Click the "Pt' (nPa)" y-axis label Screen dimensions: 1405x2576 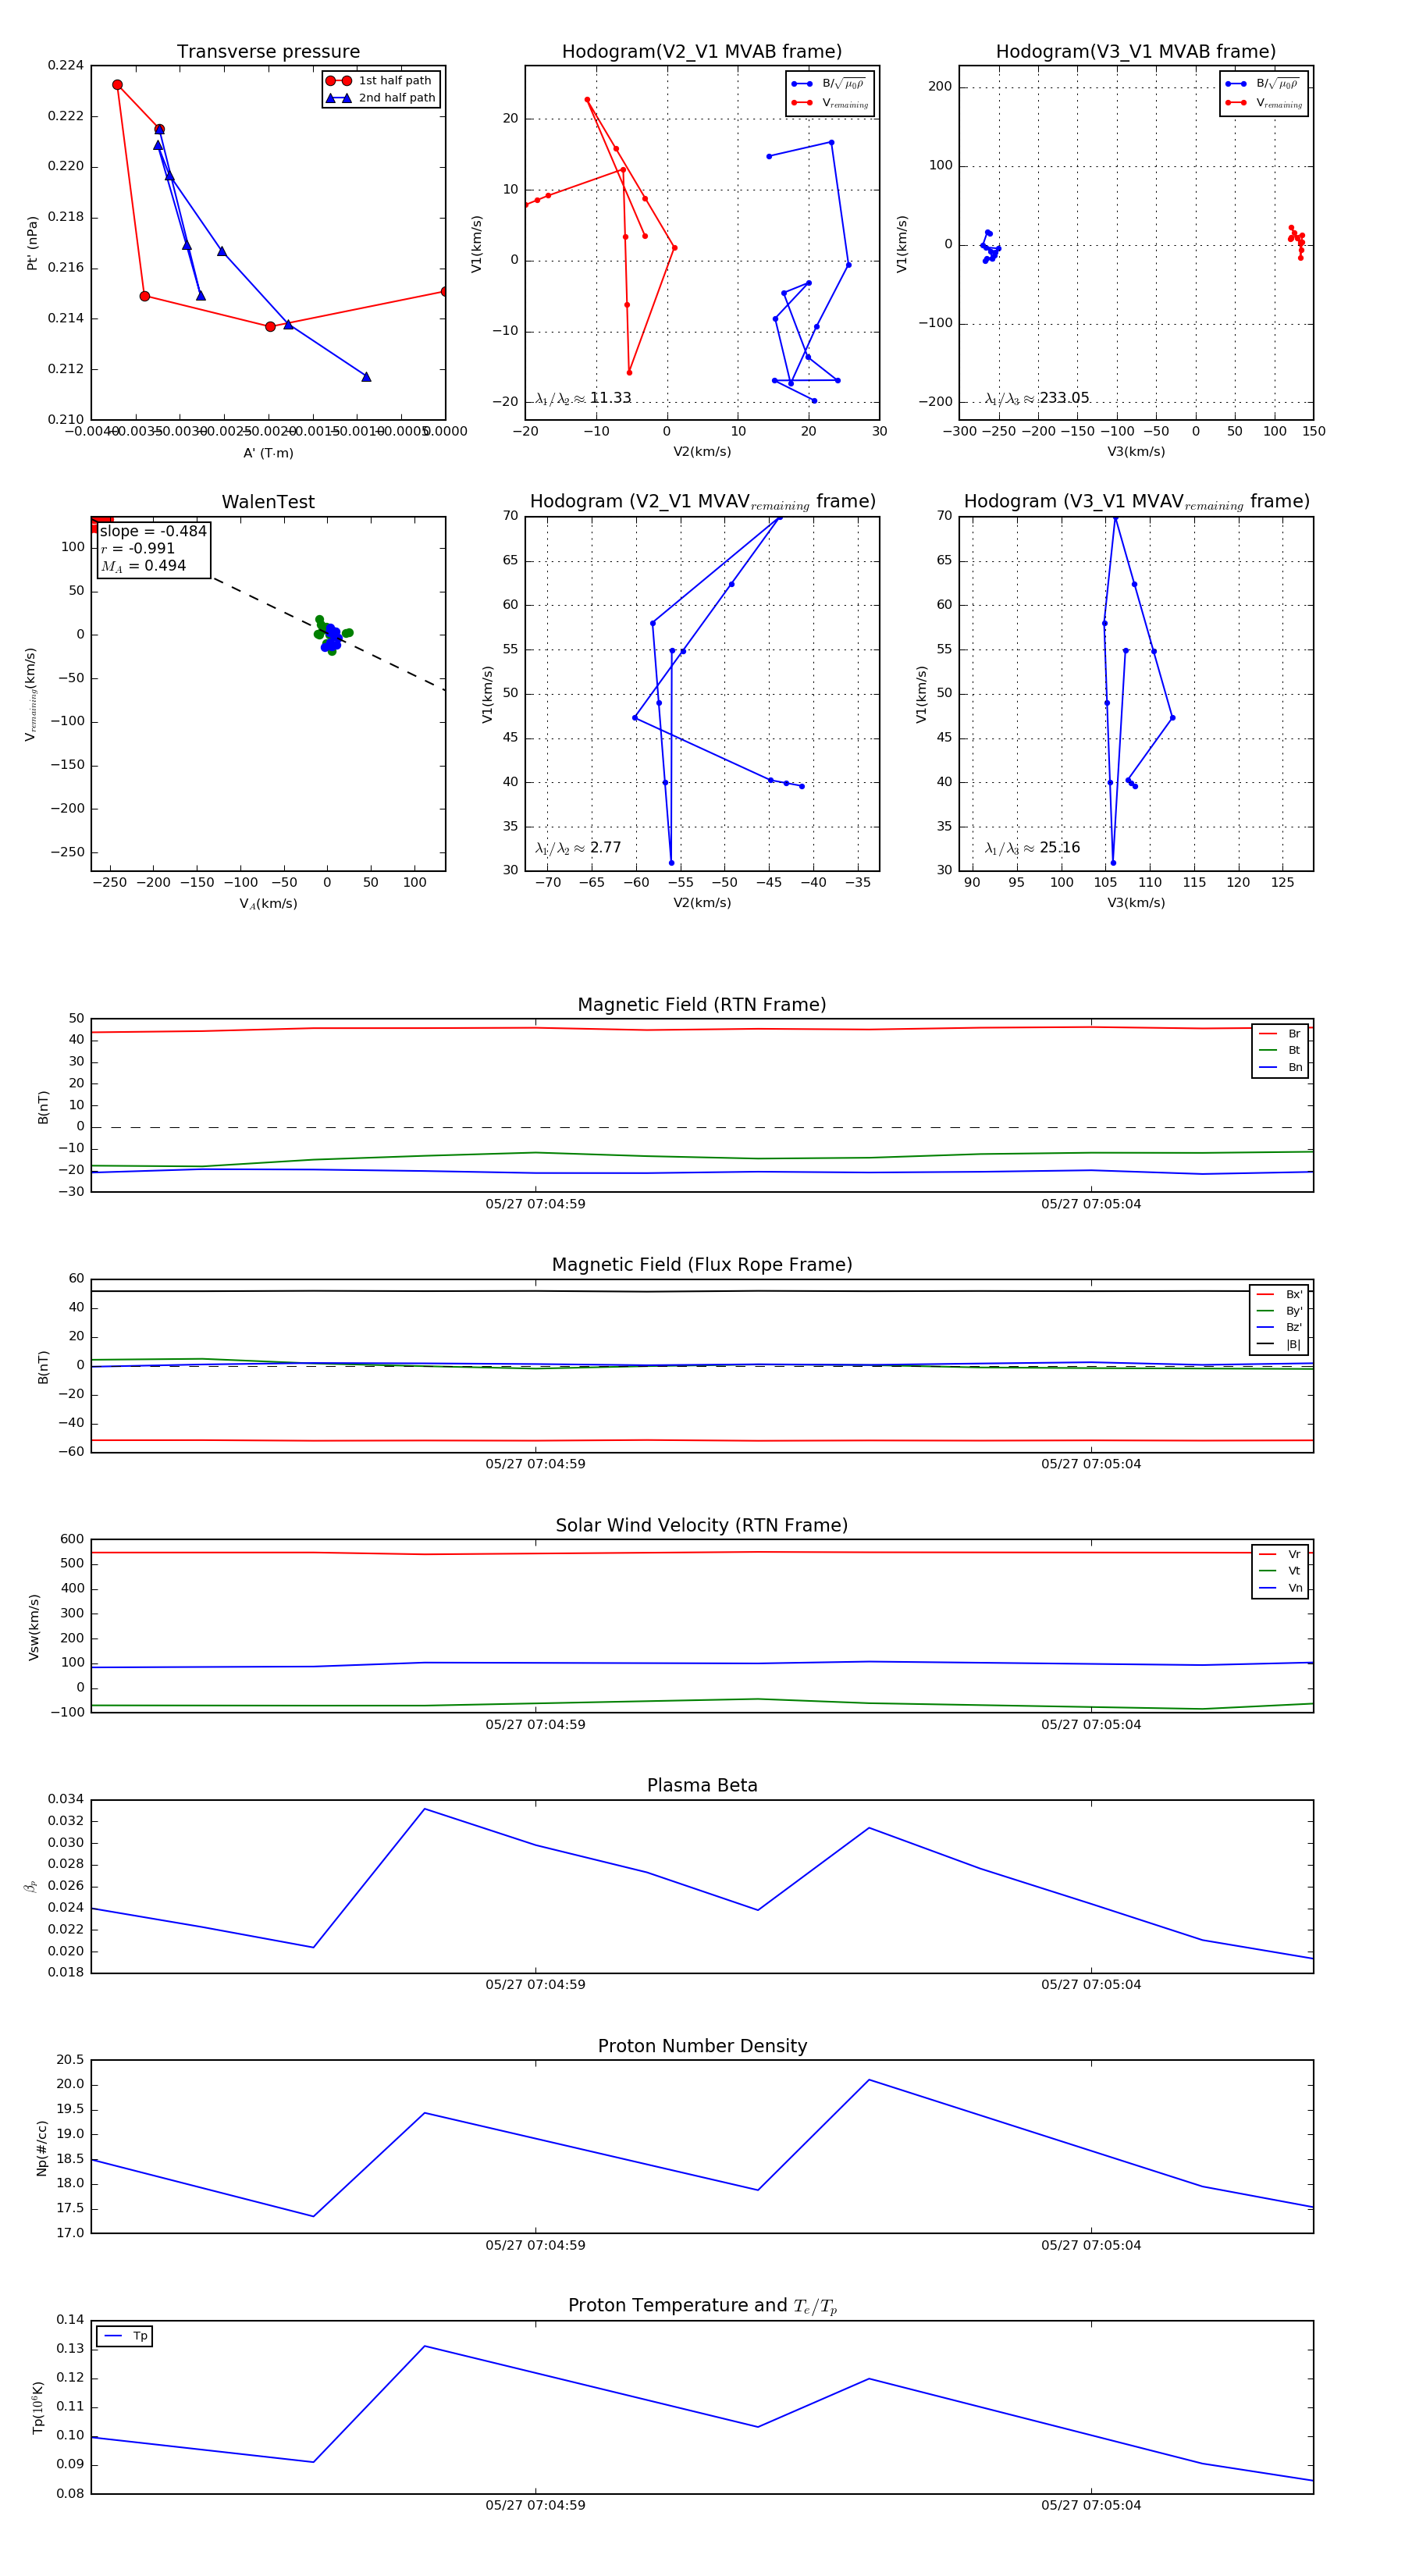pyautogui.click(x=32, y=243)
